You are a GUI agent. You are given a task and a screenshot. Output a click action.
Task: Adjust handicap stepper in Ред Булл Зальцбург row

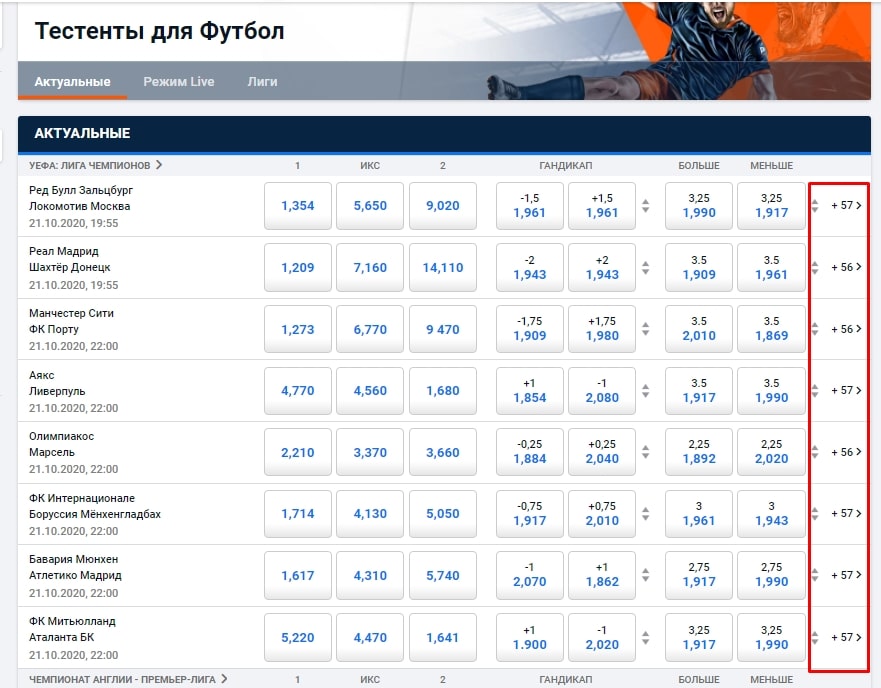click(645, 206)
